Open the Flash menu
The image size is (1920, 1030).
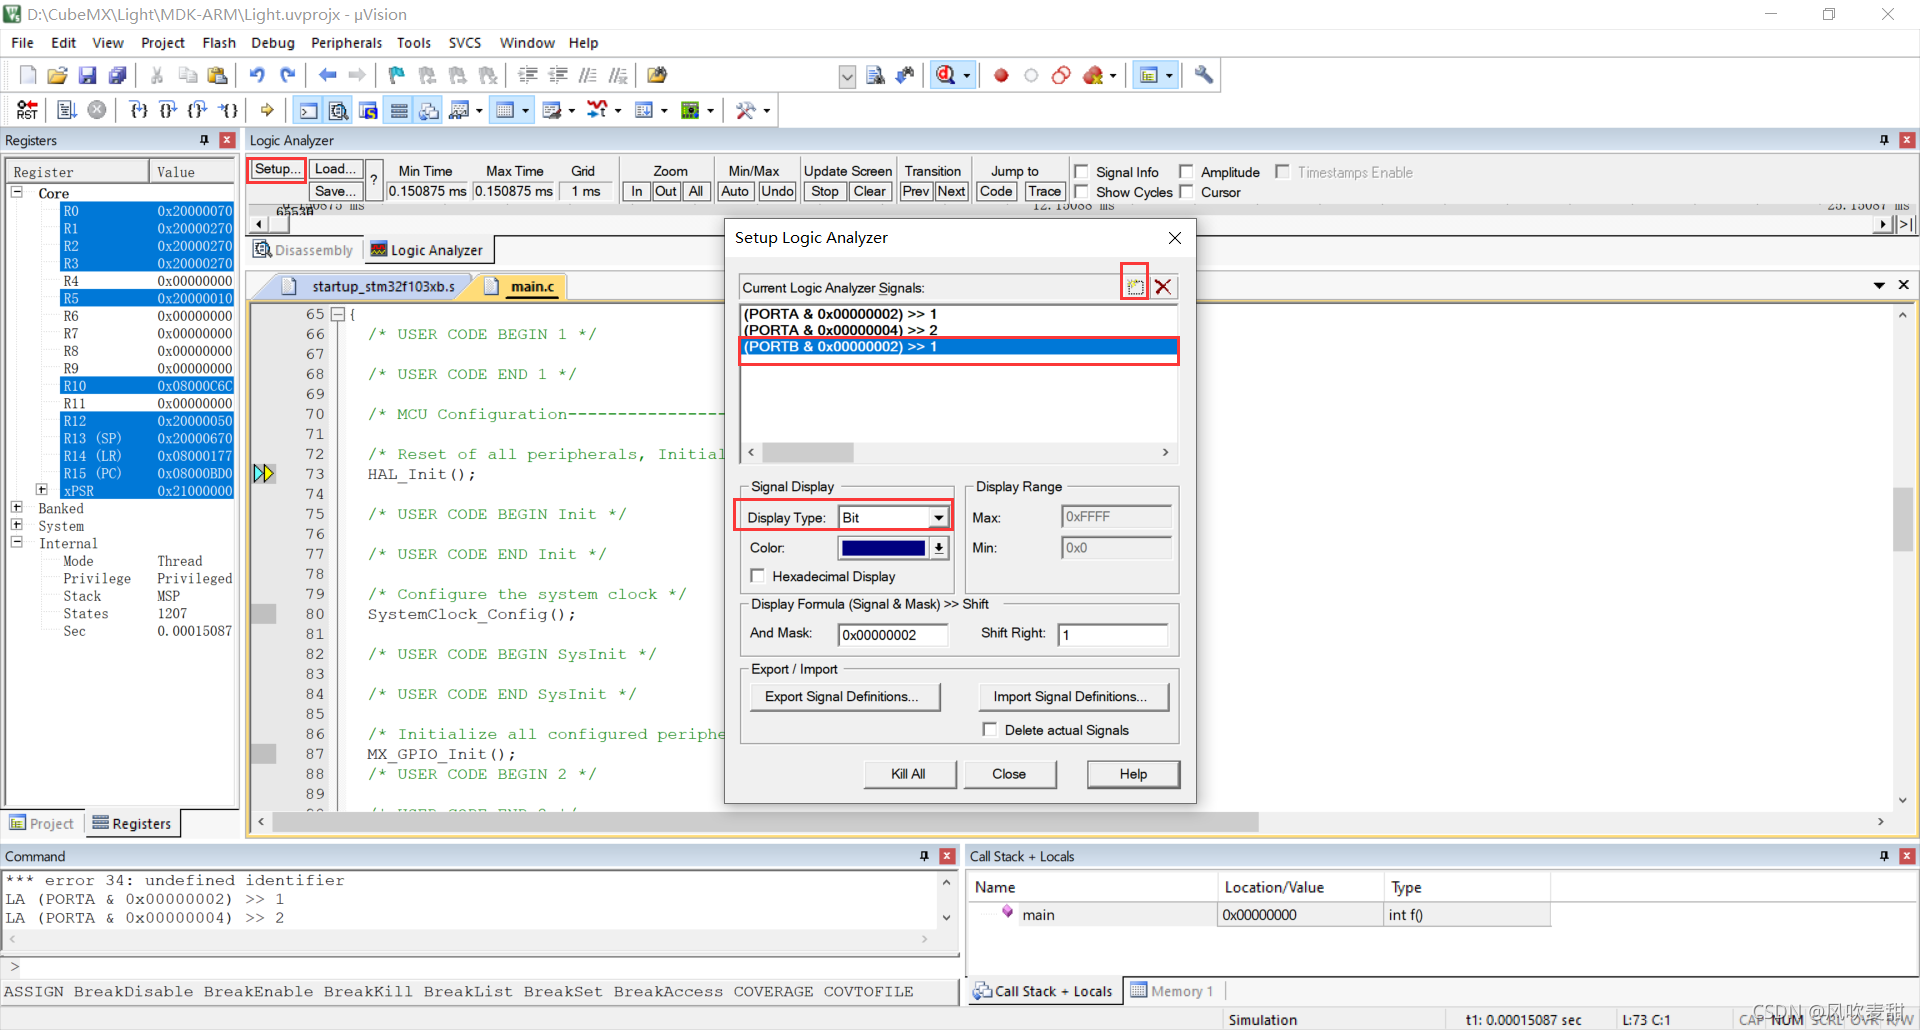pyautogui.click(x=218, y=43)
